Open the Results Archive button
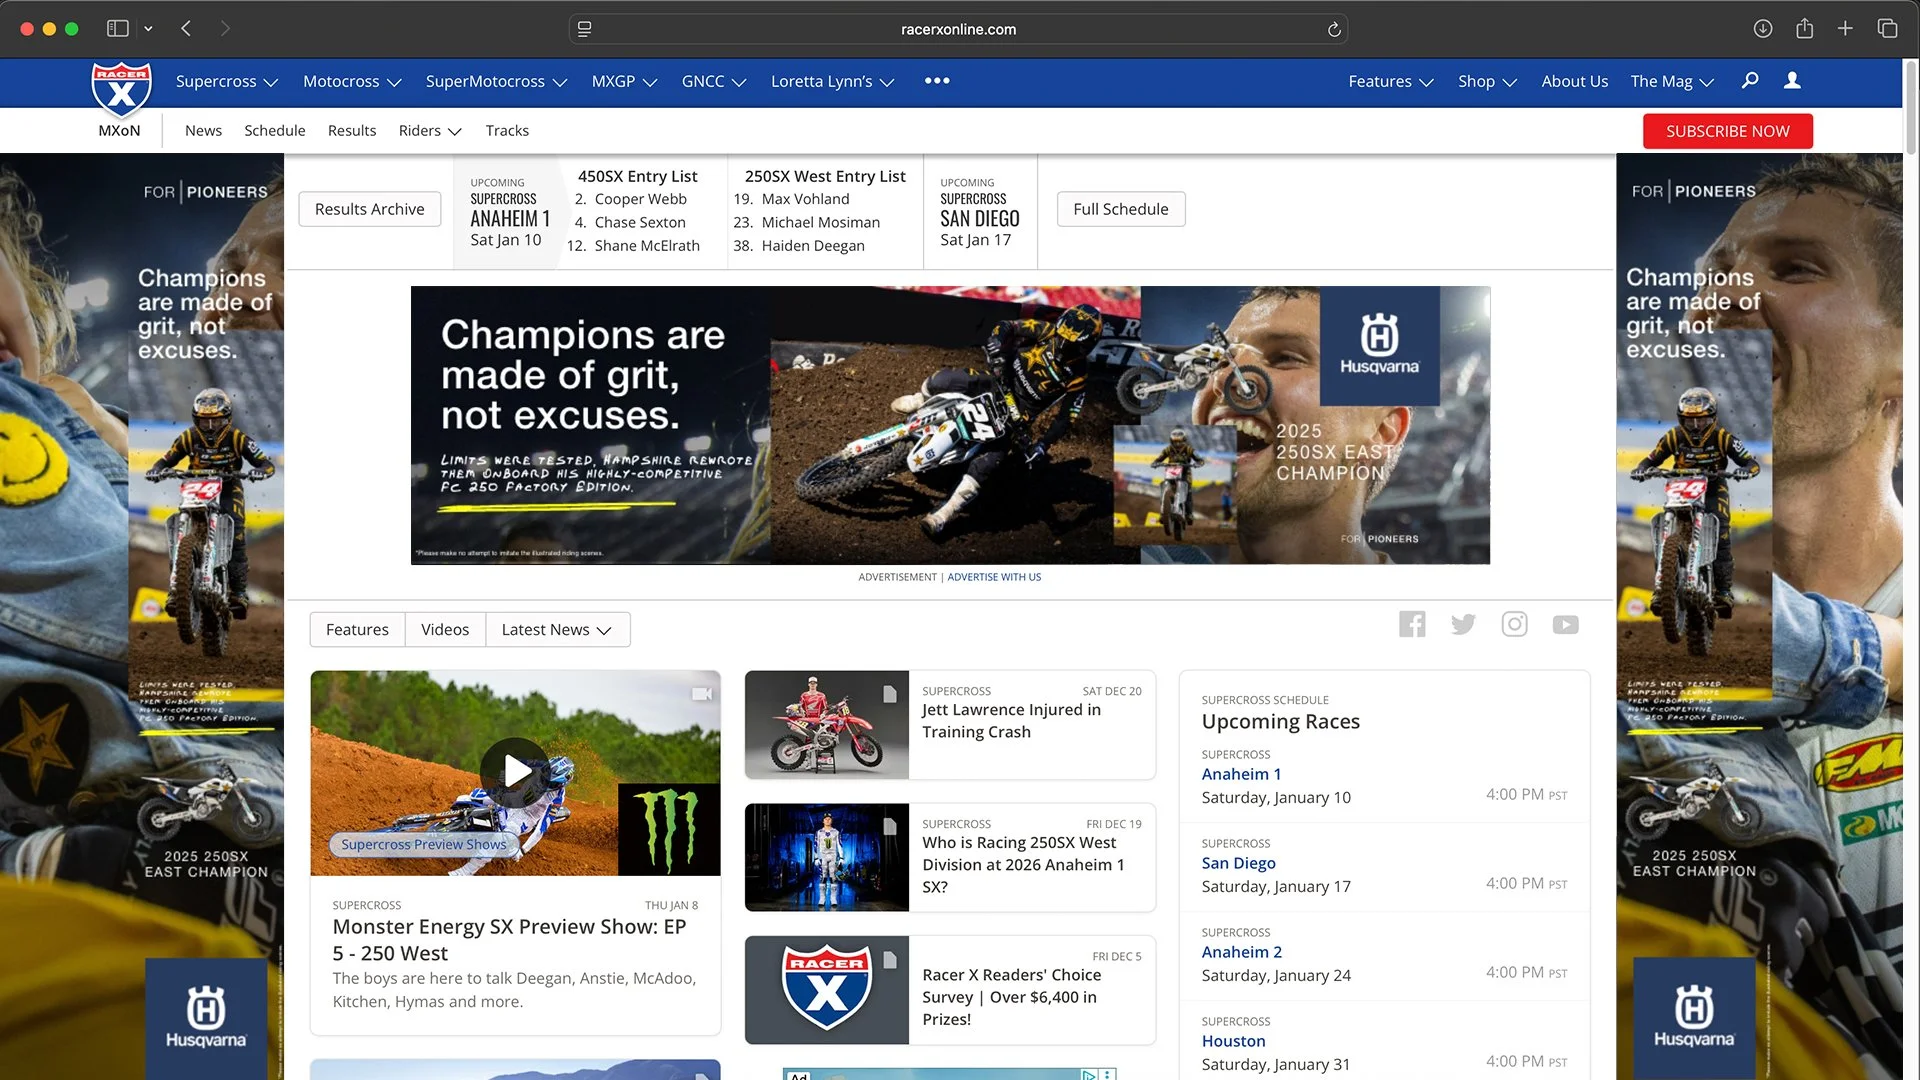Screen dimensions: 1920x1080 point(369,209)
